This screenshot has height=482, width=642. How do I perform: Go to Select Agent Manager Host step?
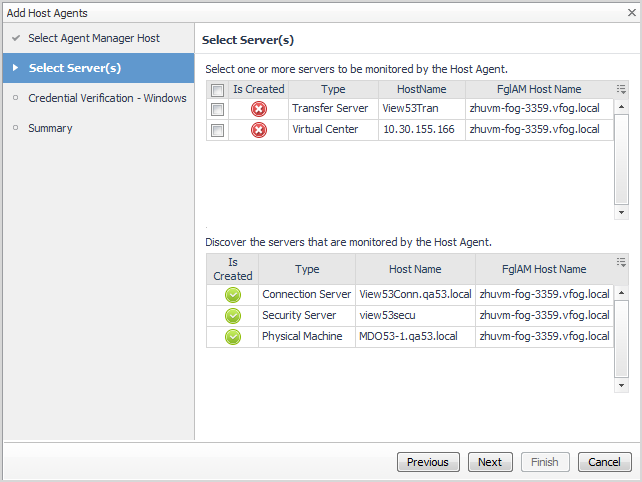(94, 38)
